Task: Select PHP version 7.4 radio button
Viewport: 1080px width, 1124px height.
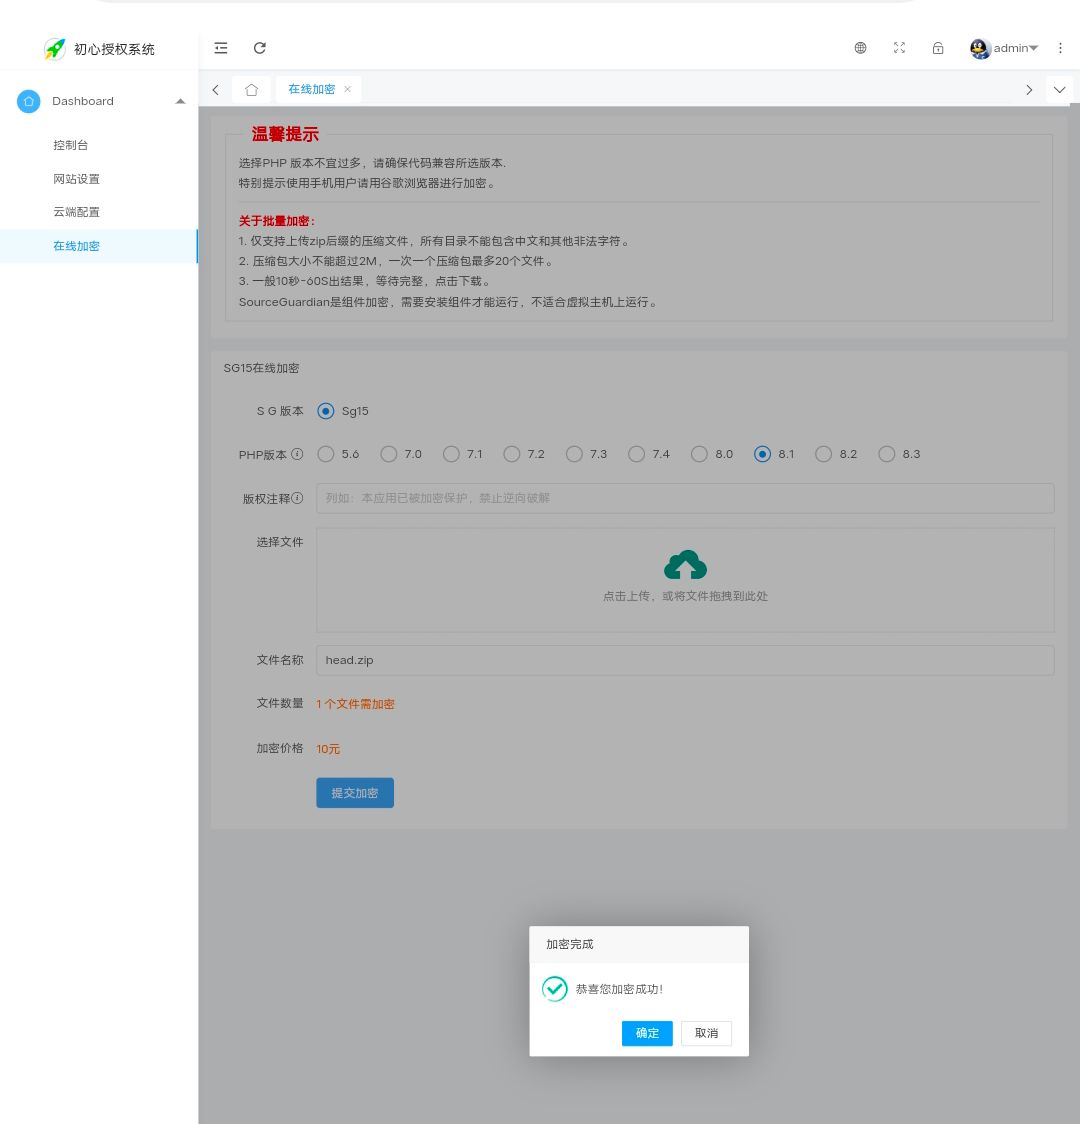Action: pyautogui.click(x=637, y=454)
